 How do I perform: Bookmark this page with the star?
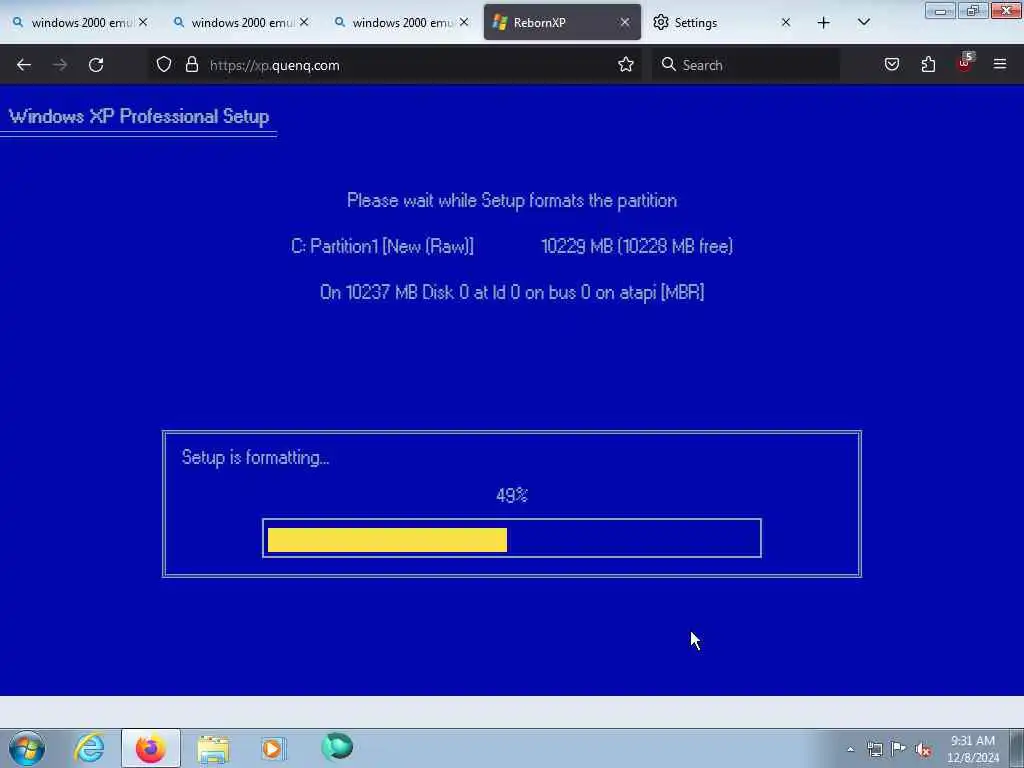coord(626,64)
